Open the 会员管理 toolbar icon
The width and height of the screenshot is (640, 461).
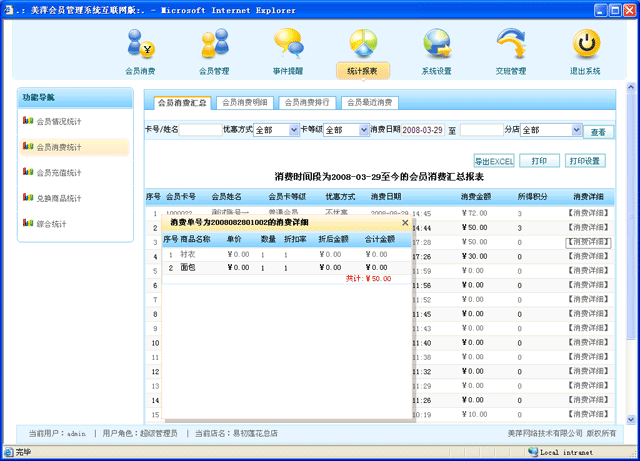click(214, 43)
